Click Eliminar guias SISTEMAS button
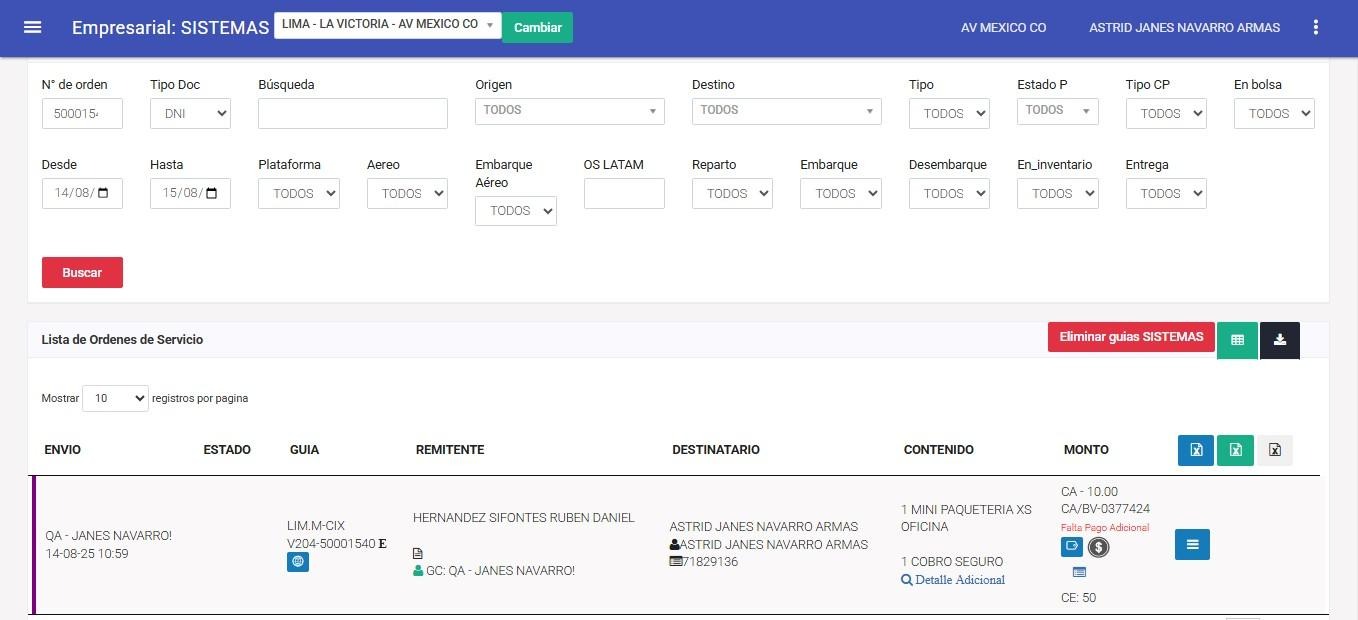 click(x=1130, y=337)
